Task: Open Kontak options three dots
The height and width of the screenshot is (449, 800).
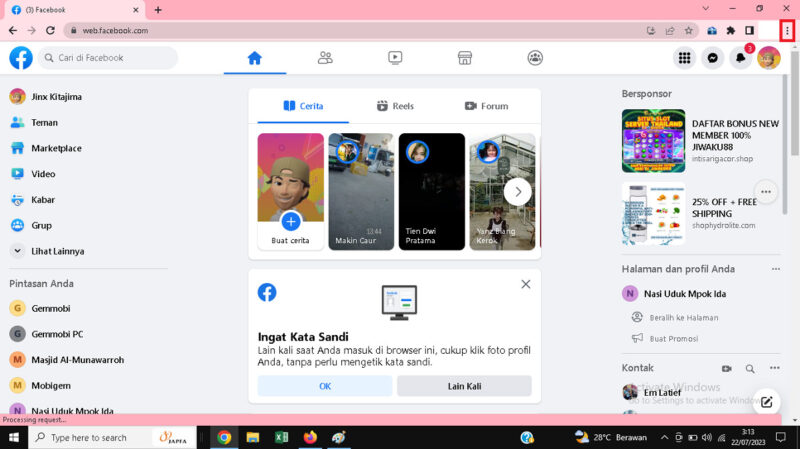Action: 774,368
